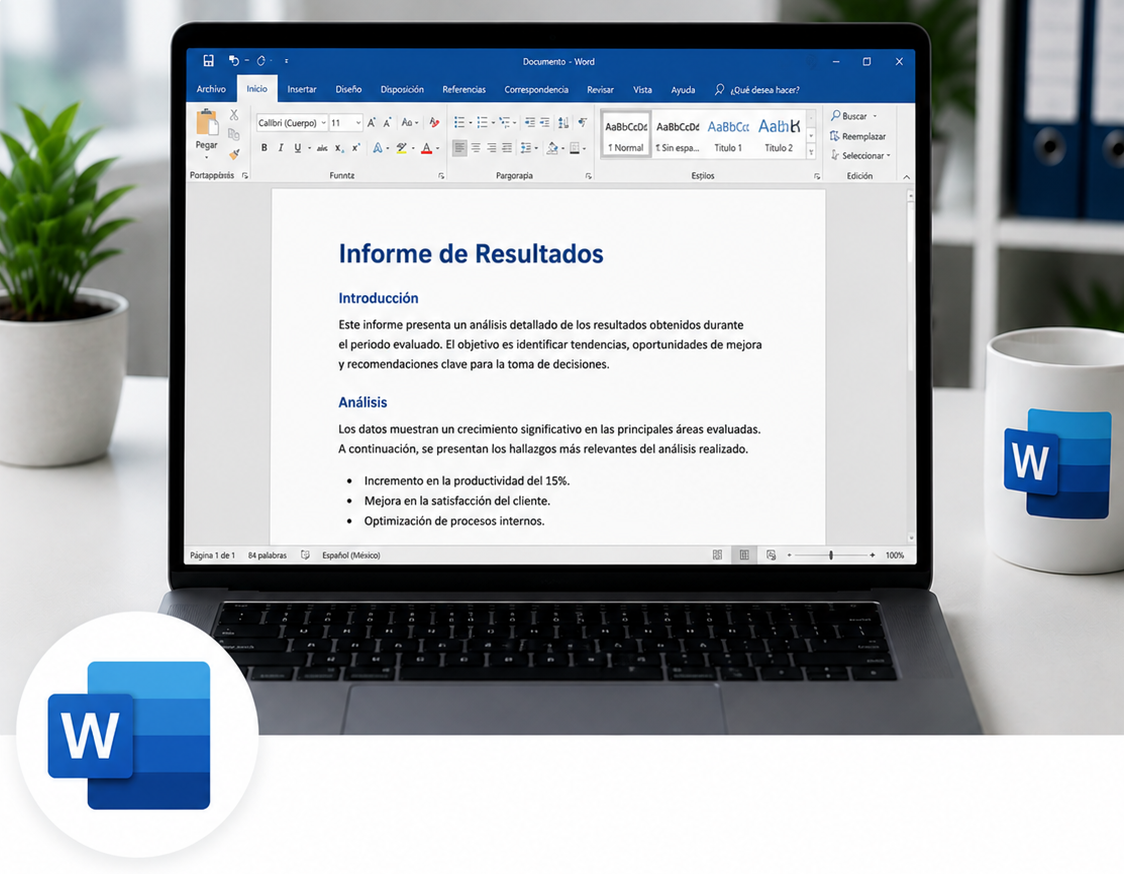The width and height of the screenshot is (1124, 874).
Task: Click the Undo arrow in the quick access toolbar
Action: (234, 61)
